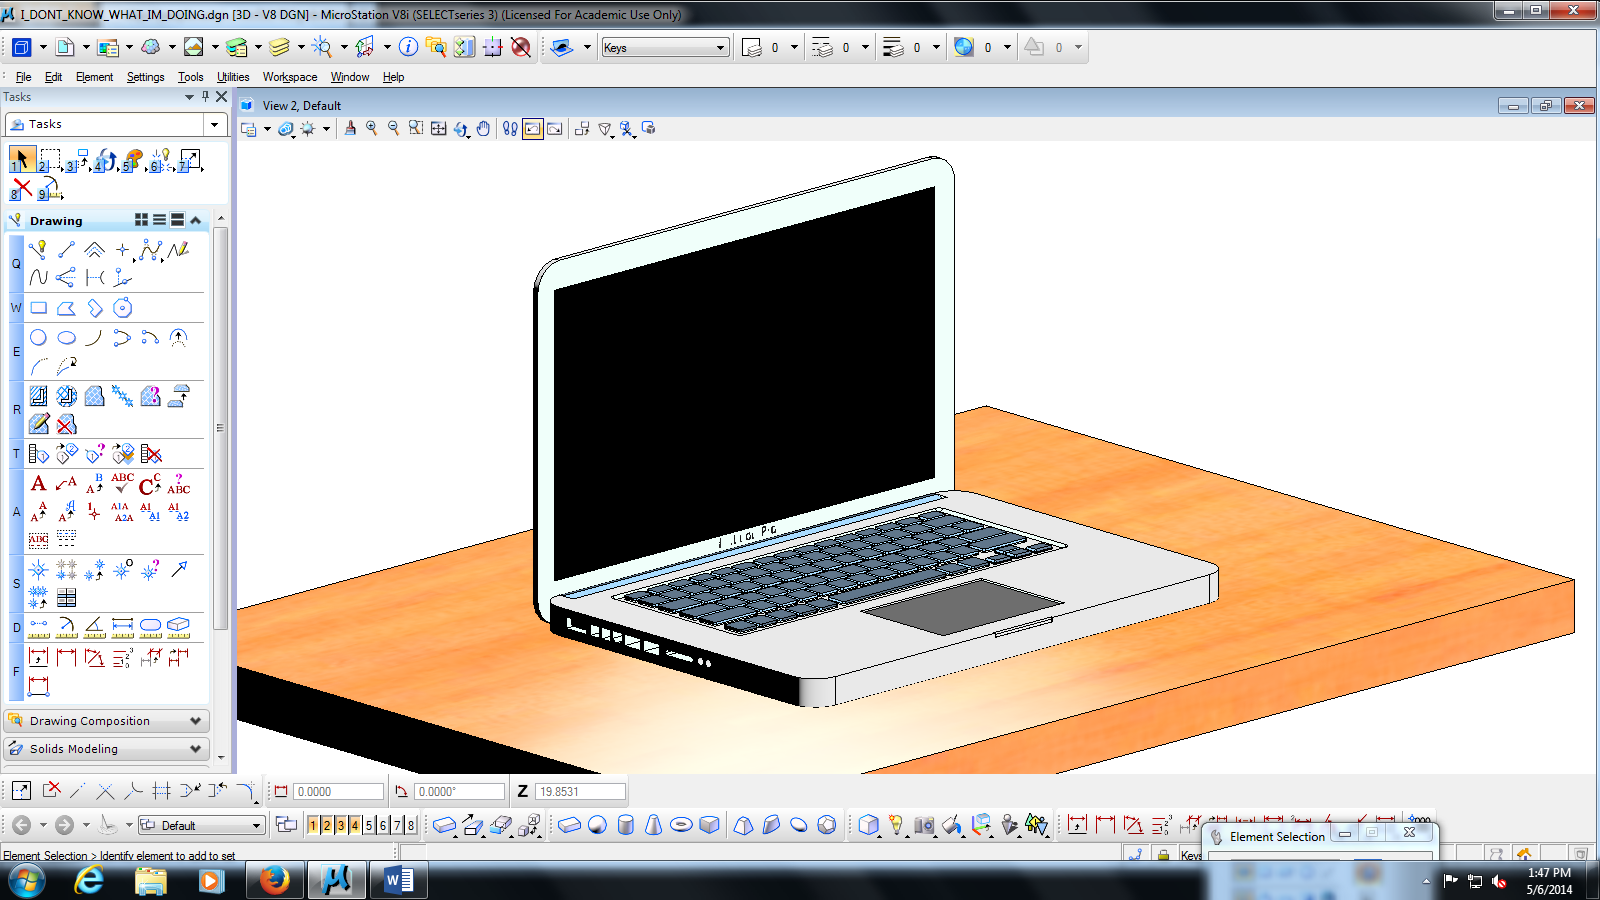Toggle view 5 button on
Viewport: 1600px width, 900px height.
tap(369, 825)
